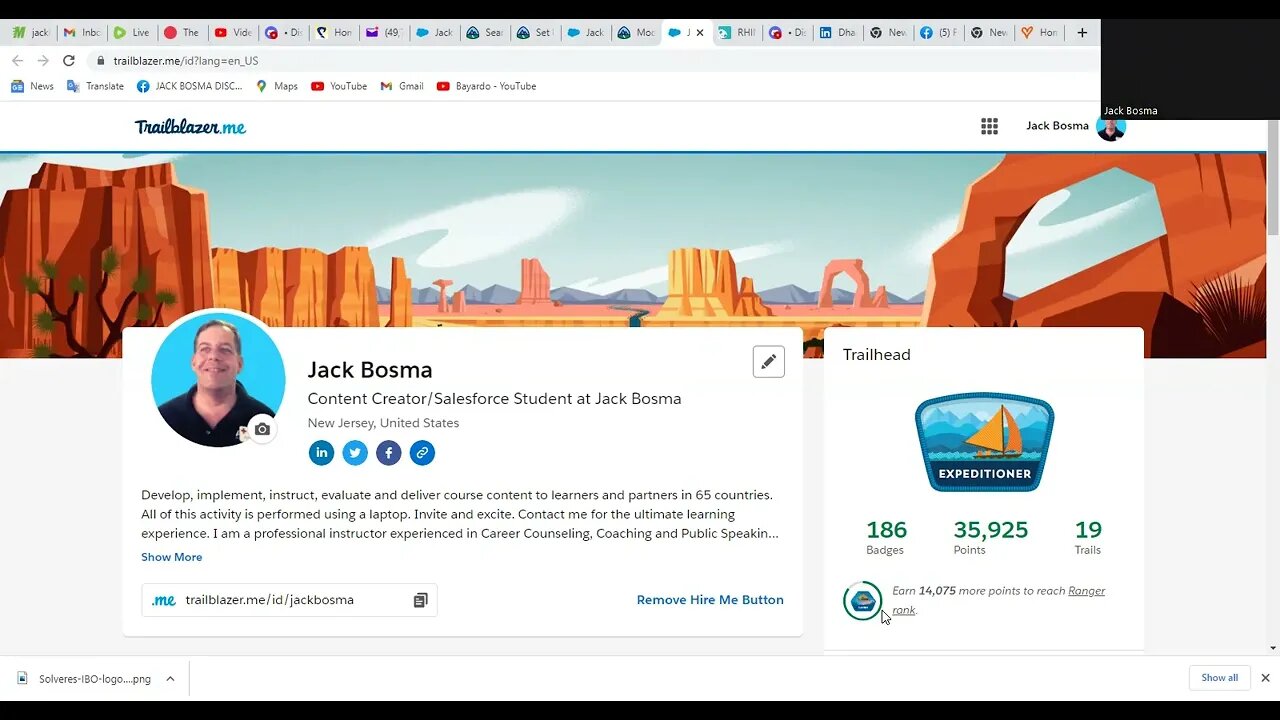Switch to the Moc tab

click(636, 33)
